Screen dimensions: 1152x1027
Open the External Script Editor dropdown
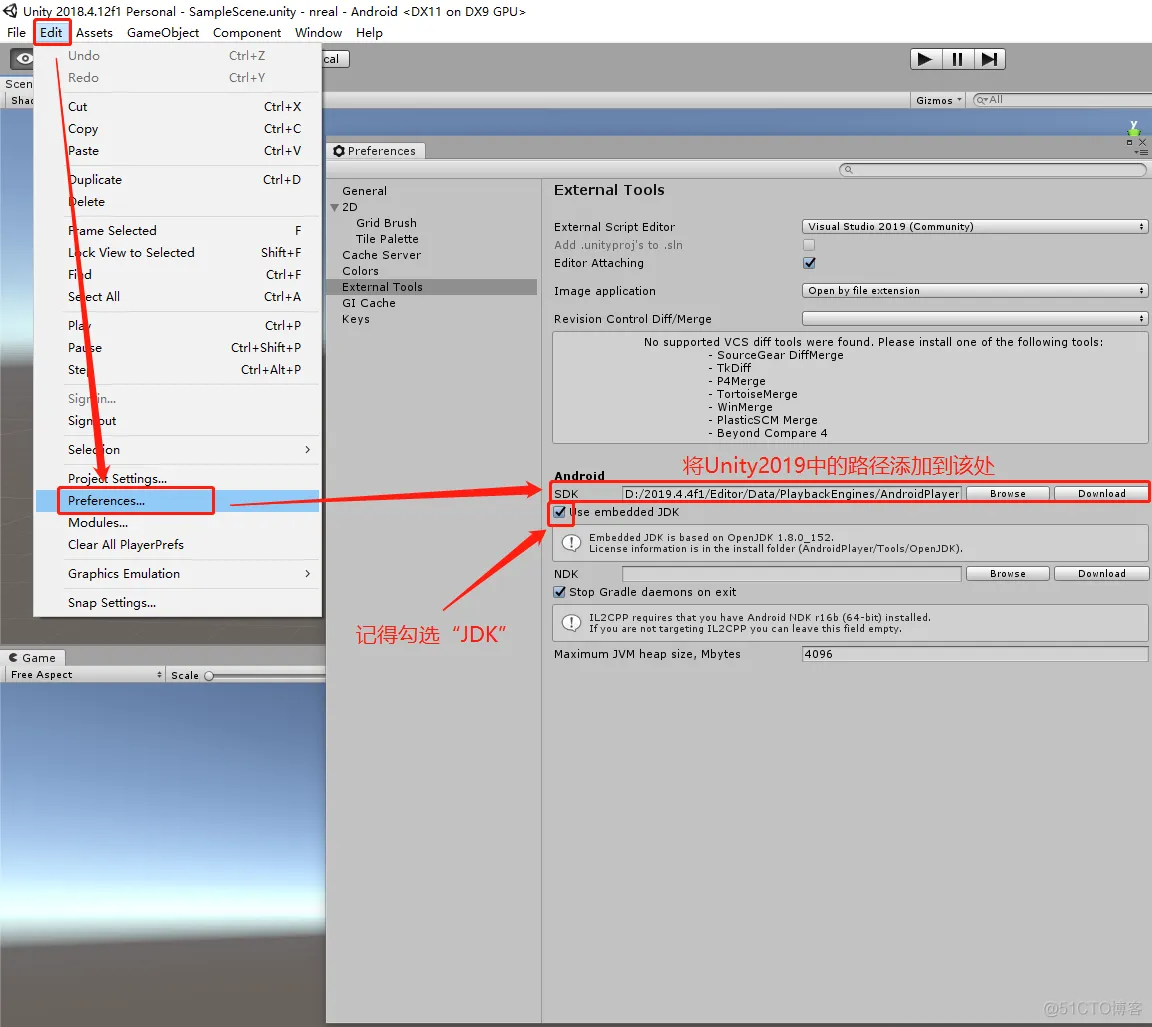click(975, 226)
